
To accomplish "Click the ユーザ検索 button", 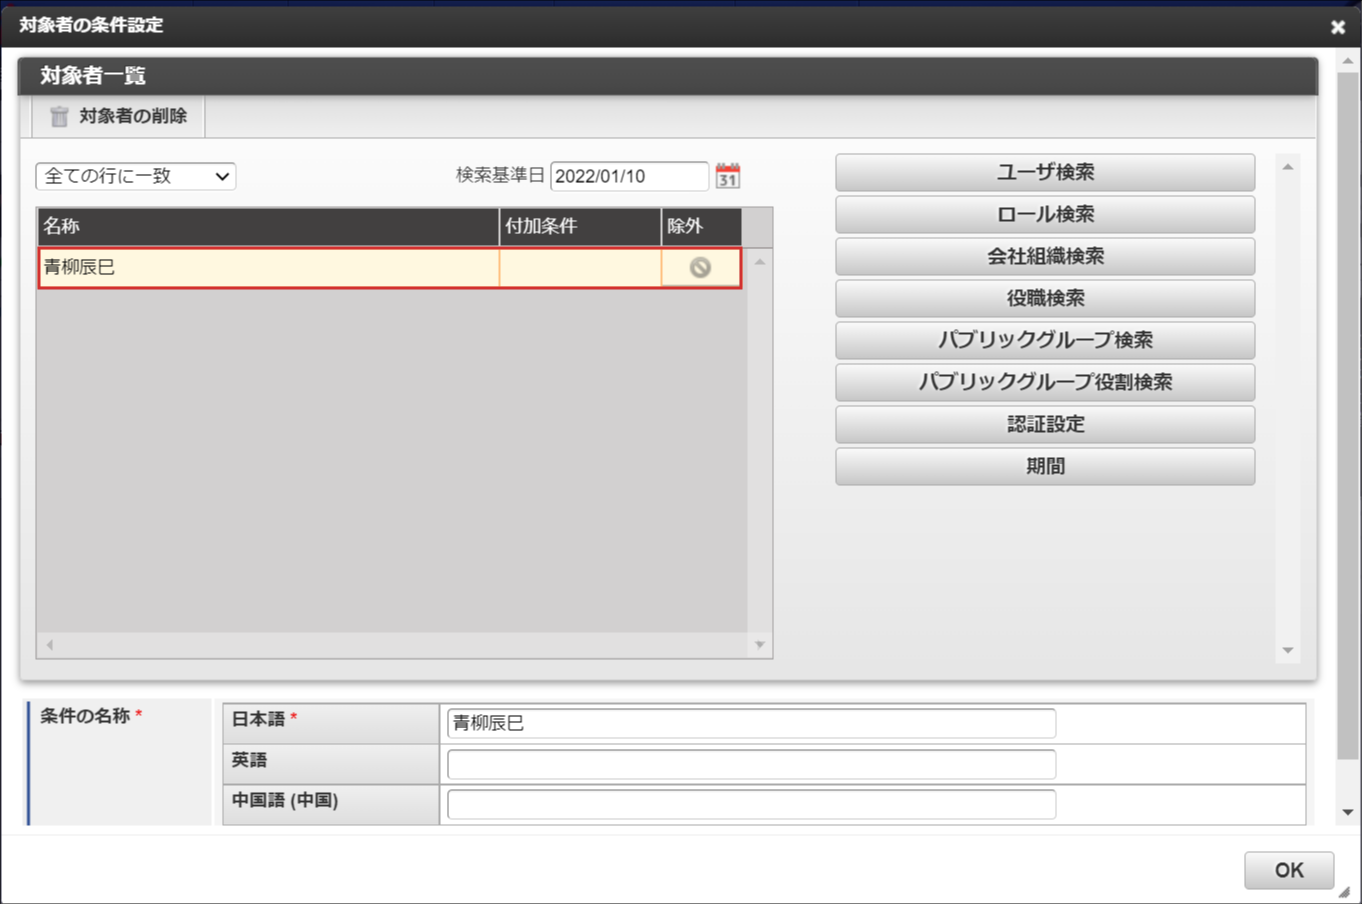I will coord(1045,172).
